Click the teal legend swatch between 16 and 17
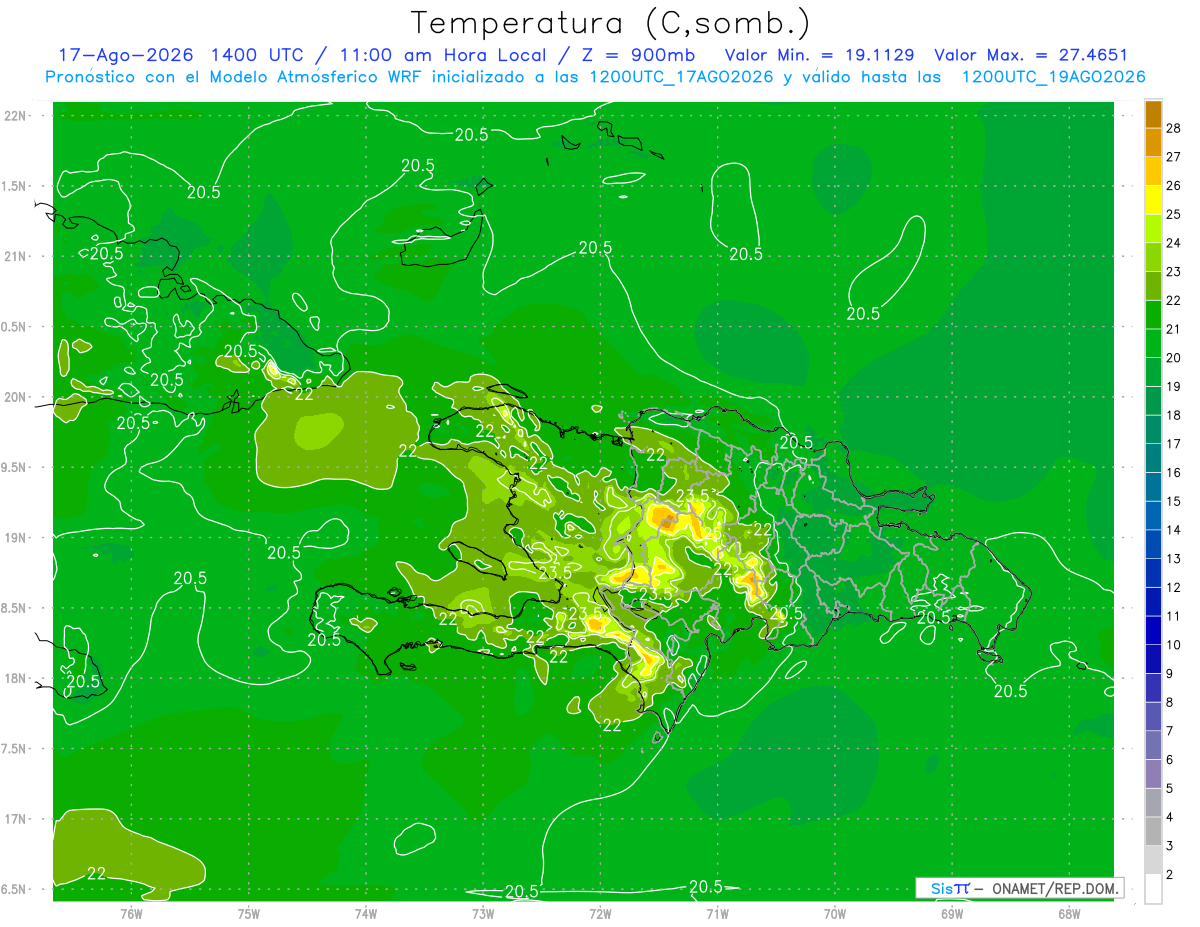The image size is (1200, 927). click(1153, 459)
